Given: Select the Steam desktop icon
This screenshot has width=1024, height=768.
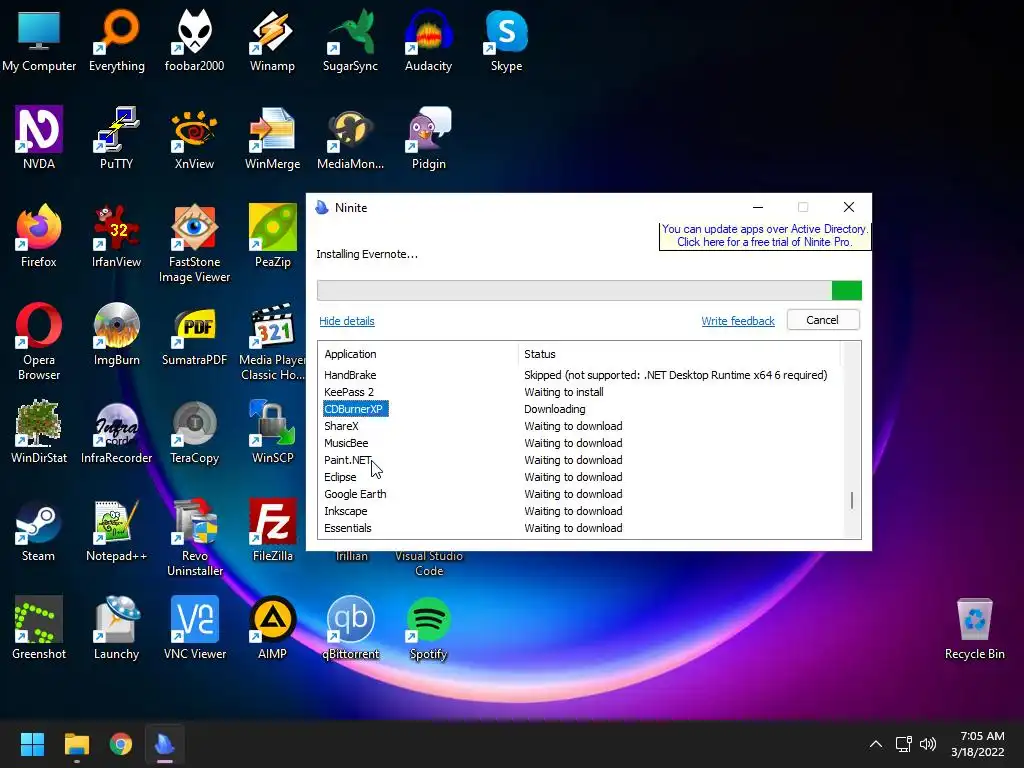Looking at the screenshot, I should [x=39, y=530].
